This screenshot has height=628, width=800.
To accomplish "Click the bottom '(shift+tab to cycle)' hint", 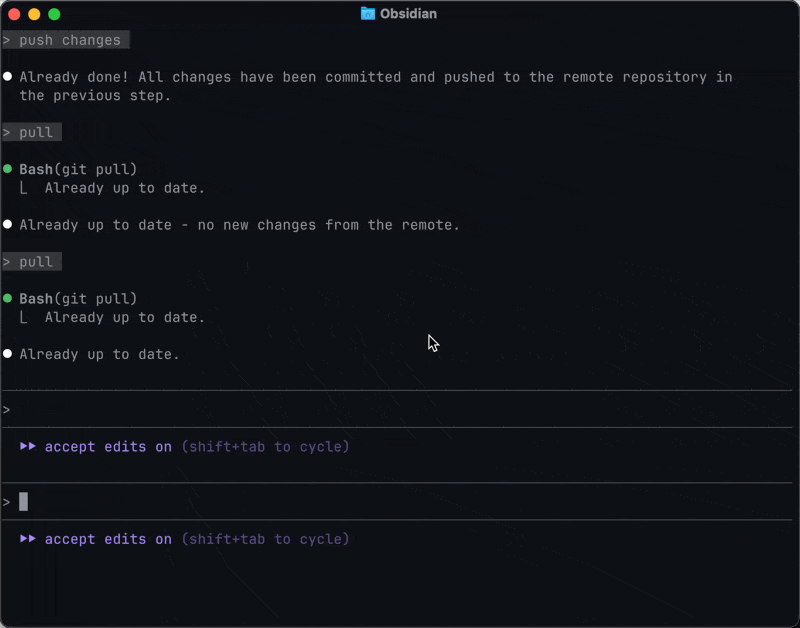I will pyautogui.click(x=265, y=539).
